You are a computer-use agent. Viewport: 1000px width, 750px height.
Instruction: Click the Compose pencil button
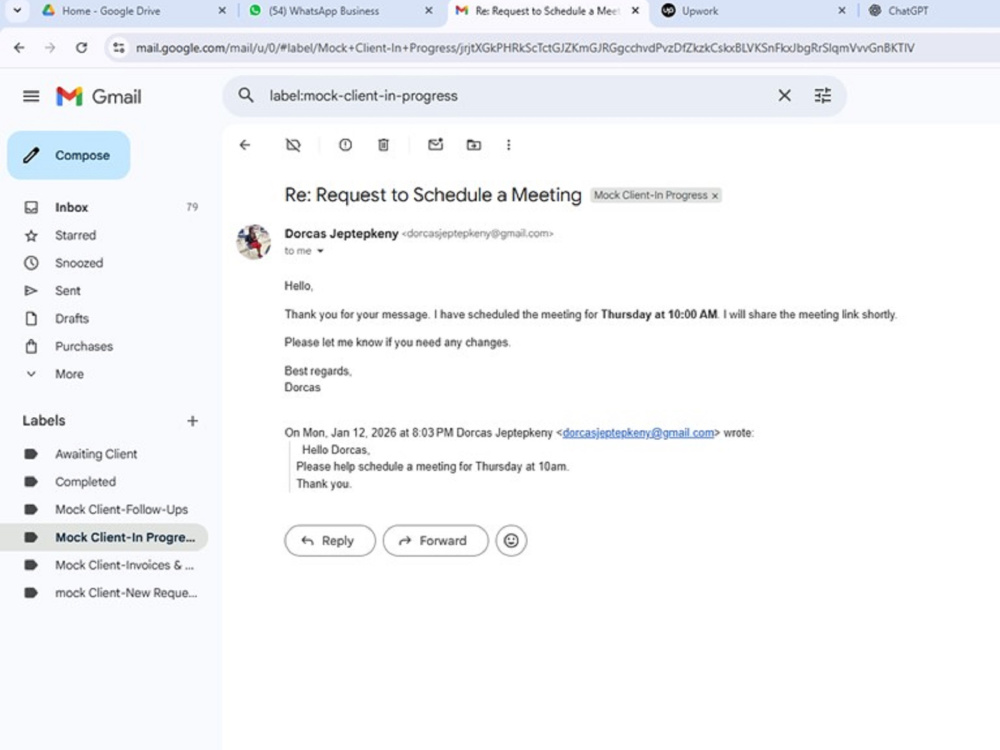point(69,155)
